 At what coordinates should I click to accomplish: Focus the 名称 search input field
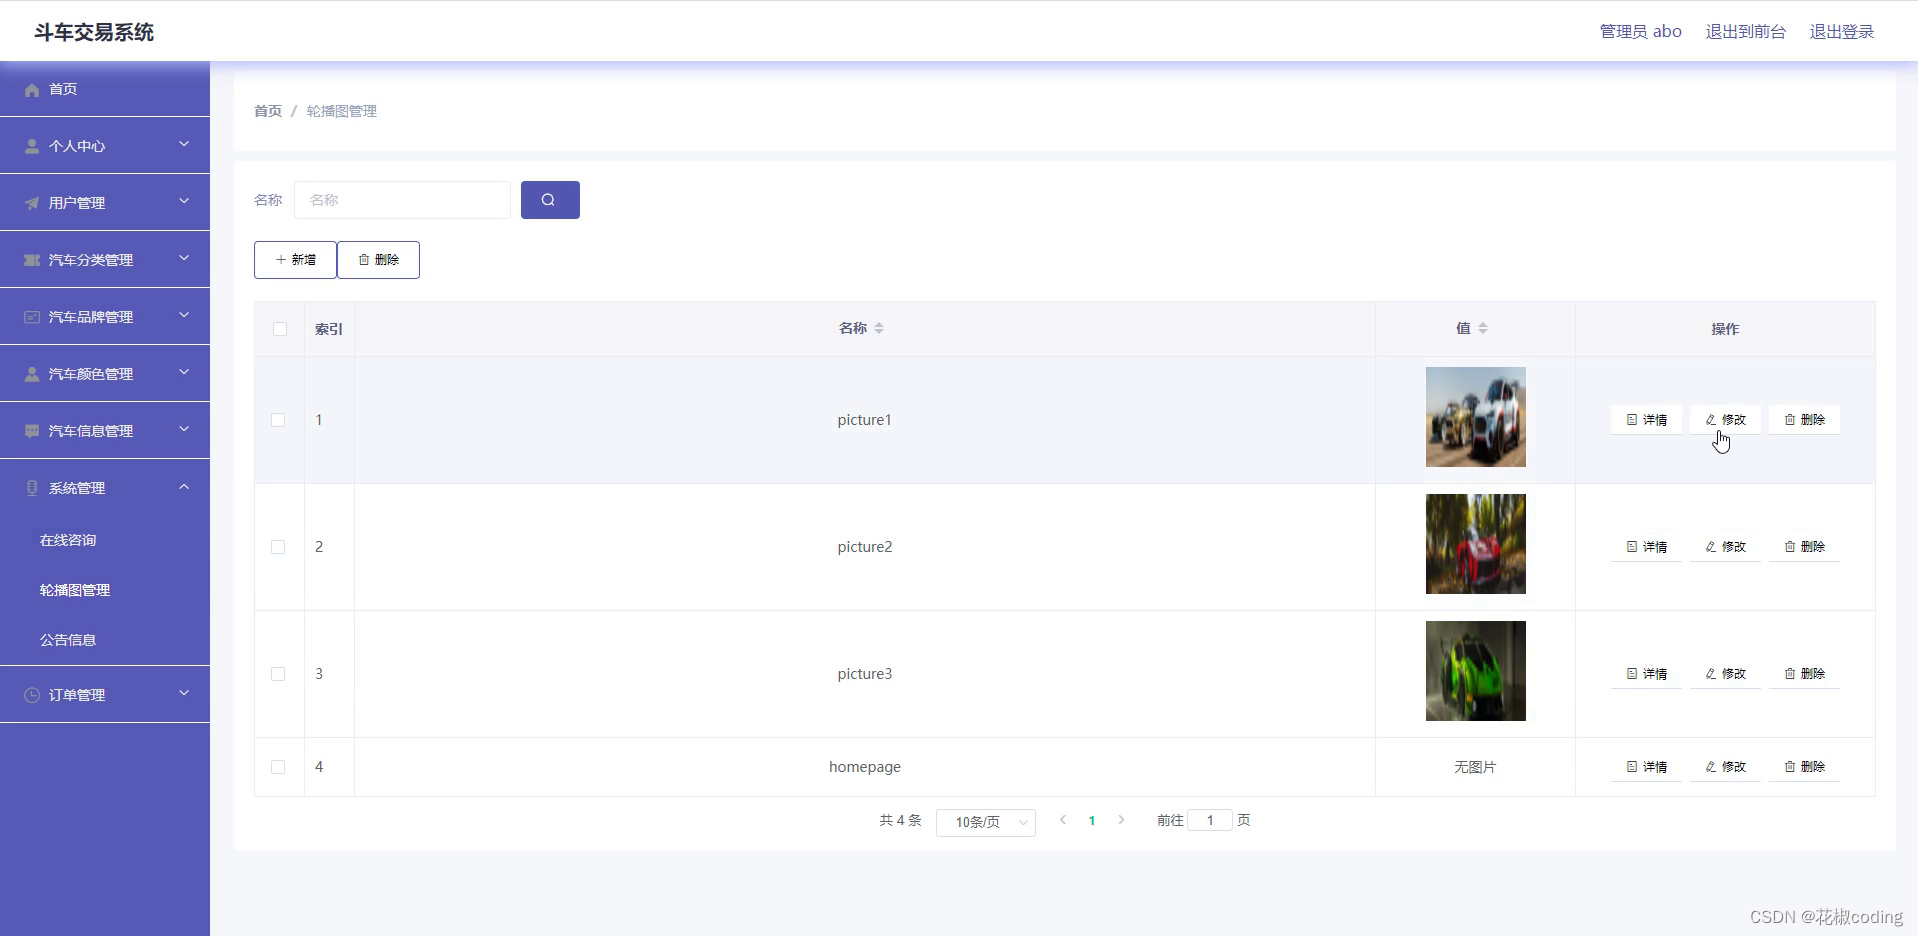pyautogui.click(x=402, y=200)
